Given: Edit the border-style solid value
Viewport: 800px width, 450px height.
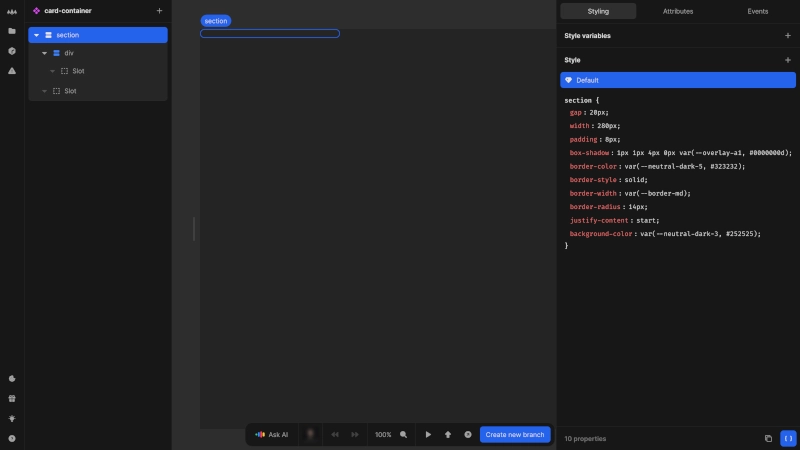Looking at the screenshot, I should tap(636, 180).
